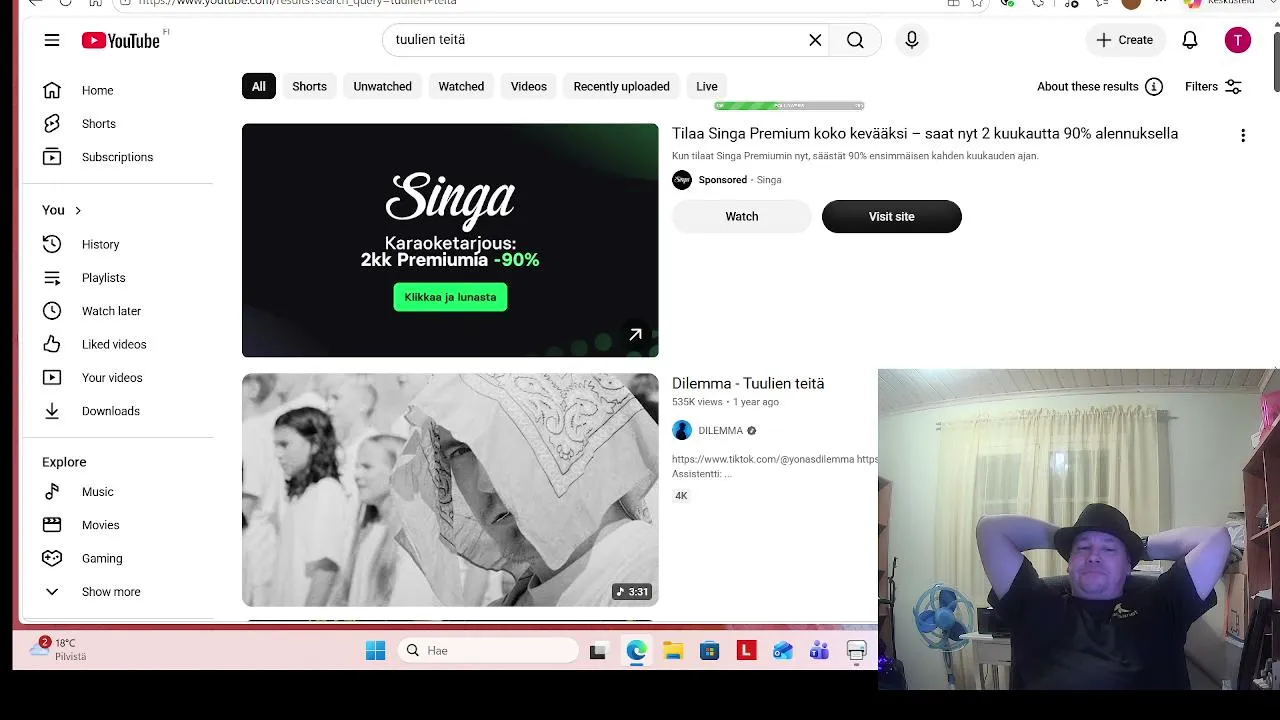Open the account avatar menu
The height and width of the screenshot is (720, 1280).
pyautogui.click(x=1238, y=40)
